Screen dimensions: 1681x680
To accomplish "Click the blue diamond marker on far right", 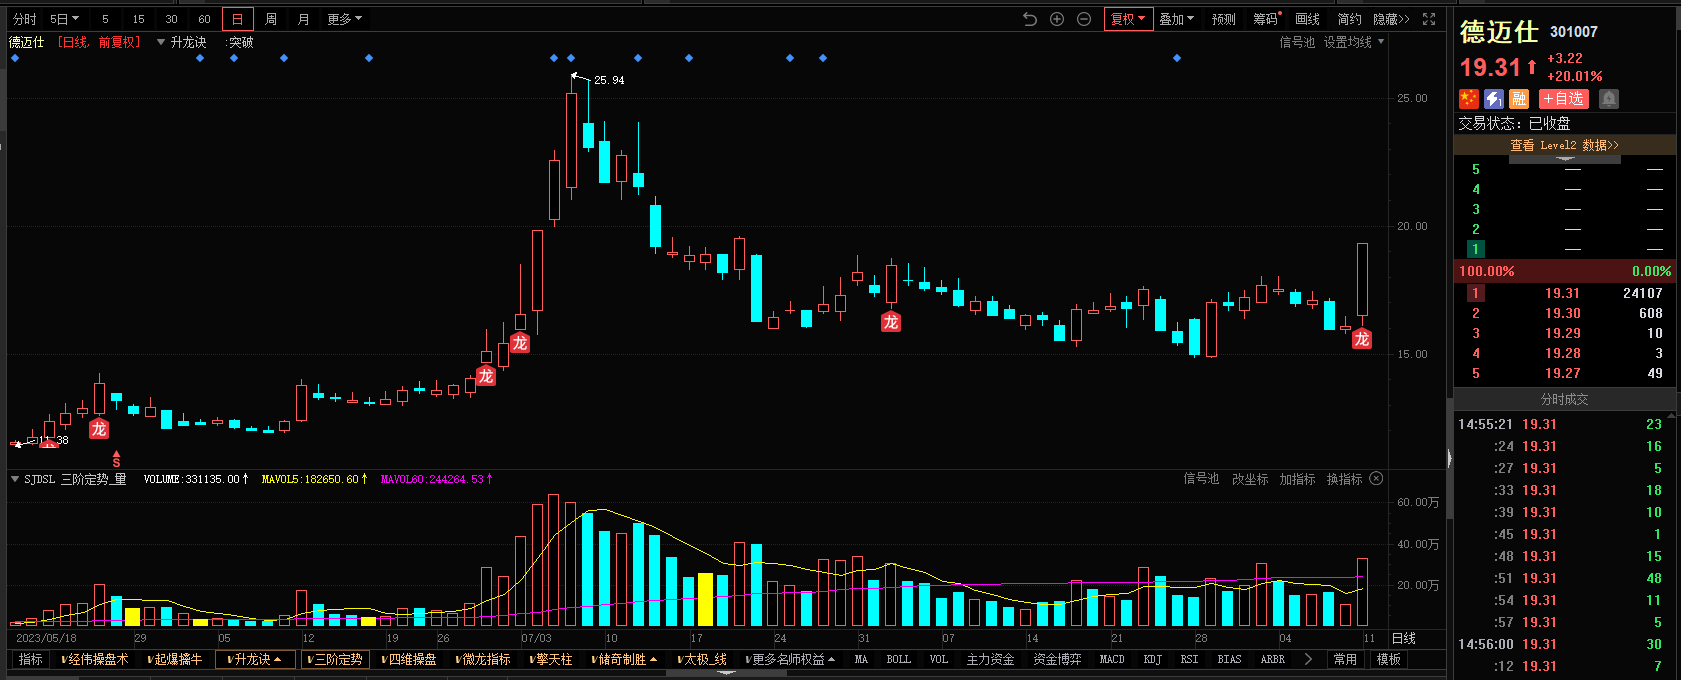I will point(1177,58).
